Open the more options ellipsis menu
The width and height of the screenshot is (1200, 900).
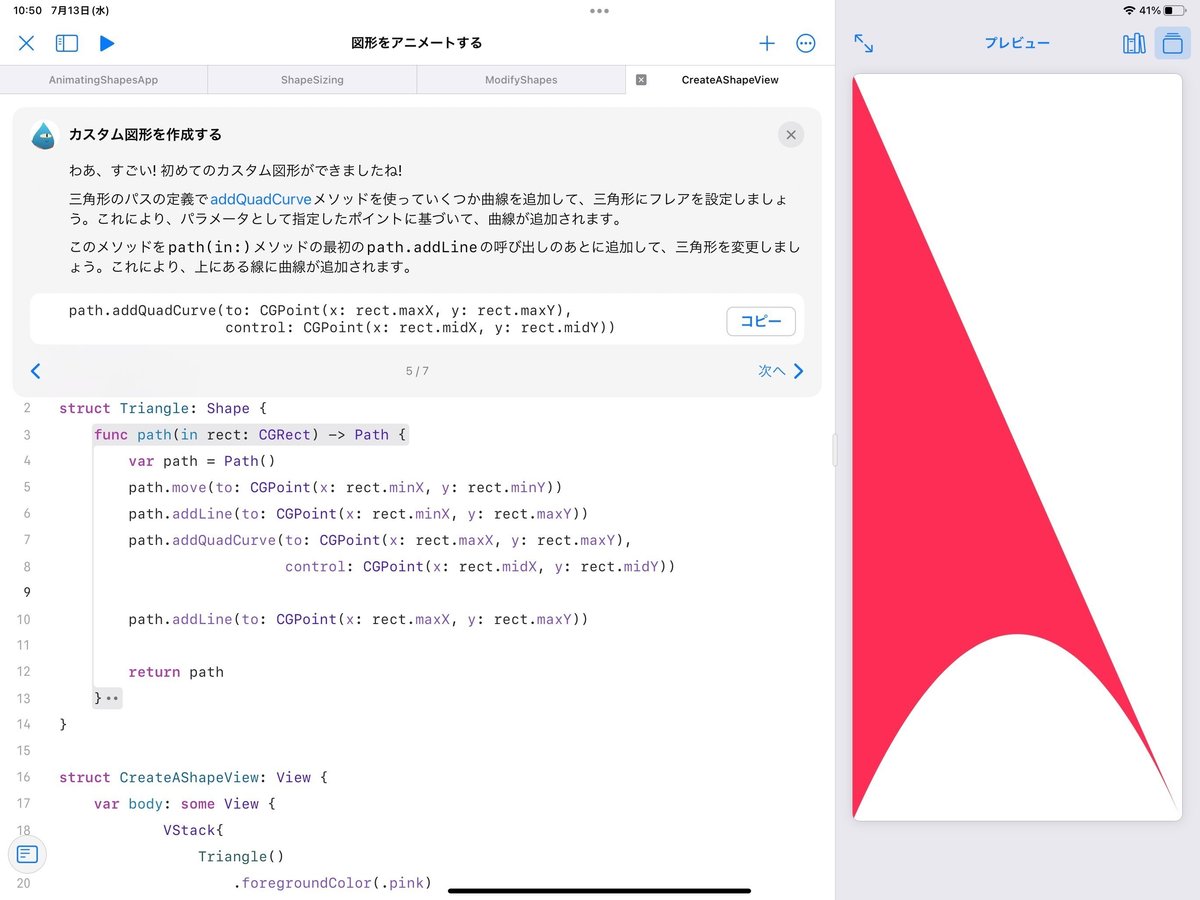[806, 43]
